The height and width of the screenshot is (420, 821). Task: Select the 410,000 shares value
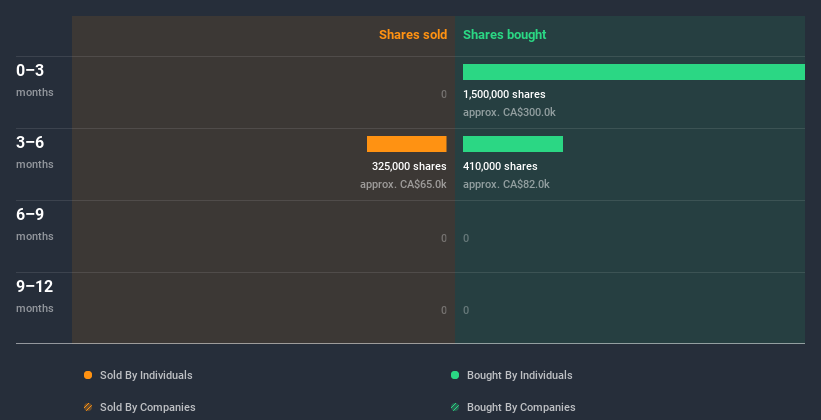pos(500,167)
